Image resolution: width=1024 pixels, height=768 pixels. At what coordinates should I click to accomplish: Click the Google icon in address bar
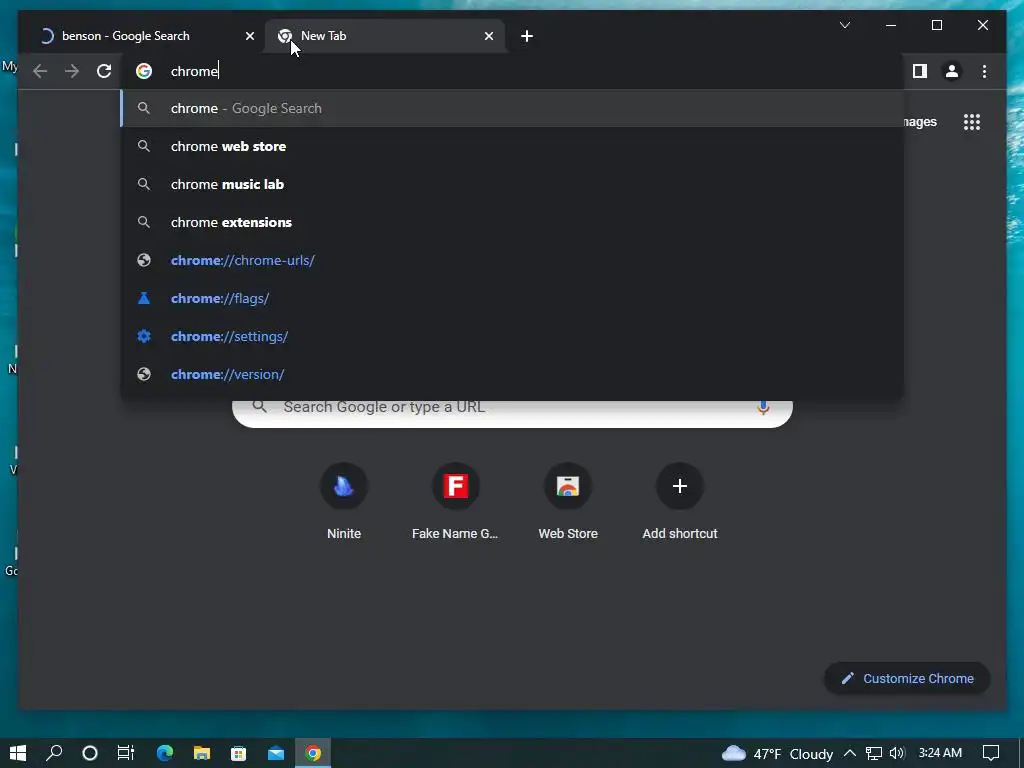pyautogui.click(x=144, y=71)
